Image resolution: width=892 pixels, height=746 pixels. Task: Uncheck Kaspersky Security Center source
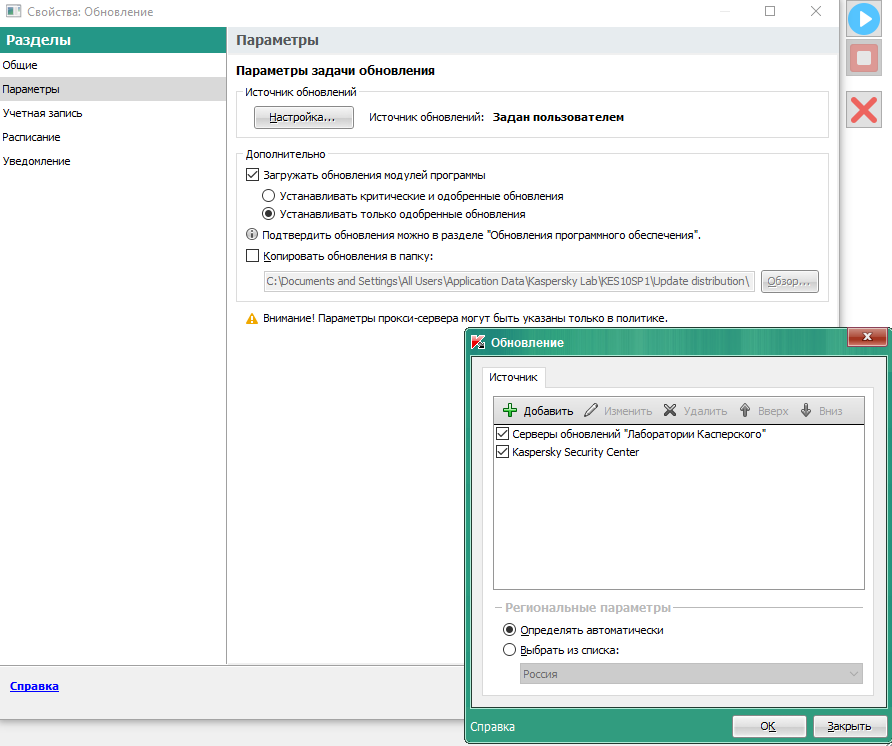point(502,452)
